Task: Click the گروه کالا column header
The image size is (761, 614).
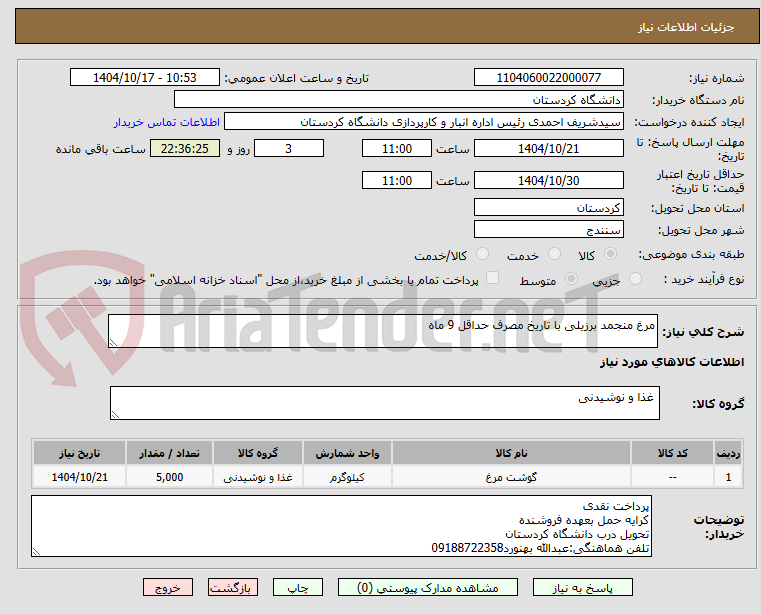Action: pos(258,453)
